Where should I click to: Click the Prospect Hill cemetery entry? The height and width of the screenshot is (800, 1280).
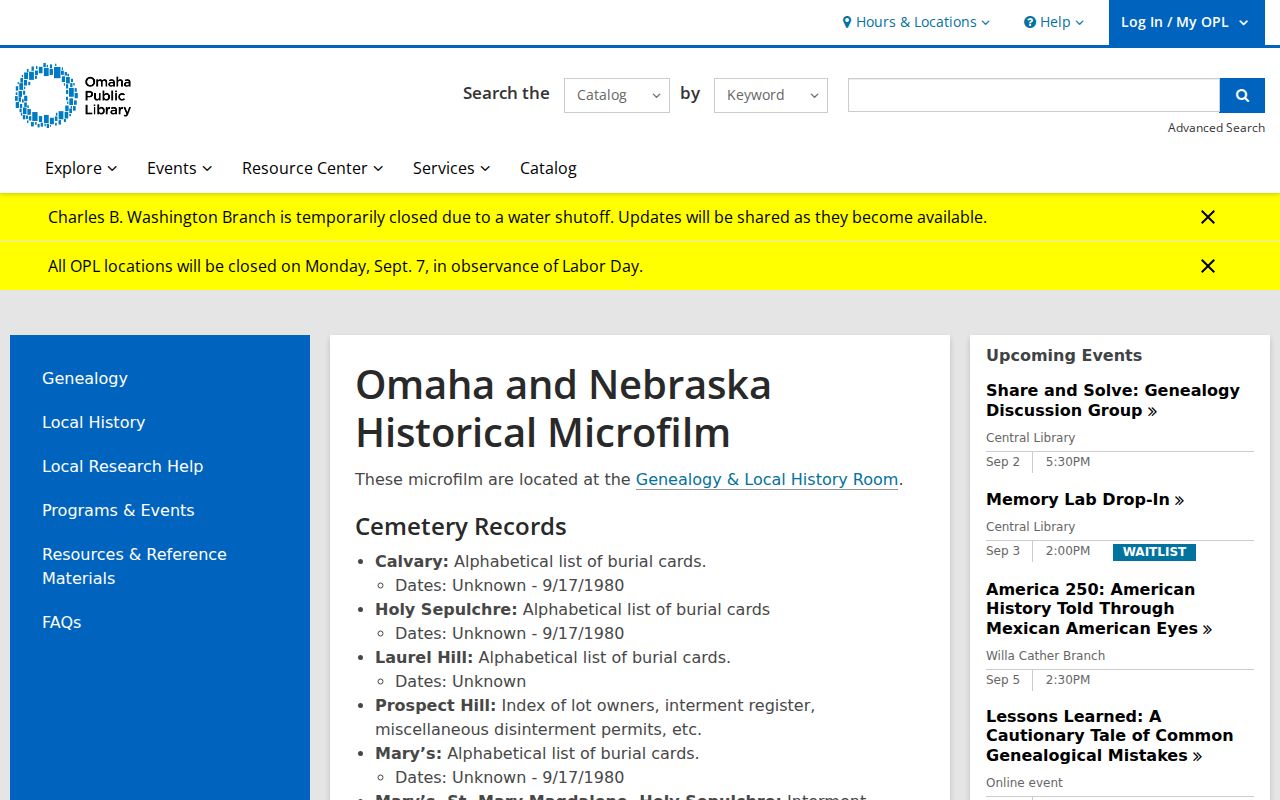(595, 717)
